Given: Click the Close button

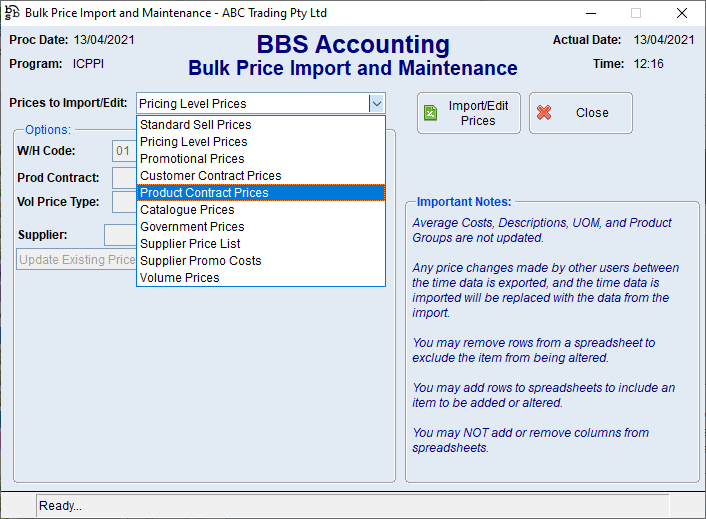Looking at the screenshot, I should 581,113.
